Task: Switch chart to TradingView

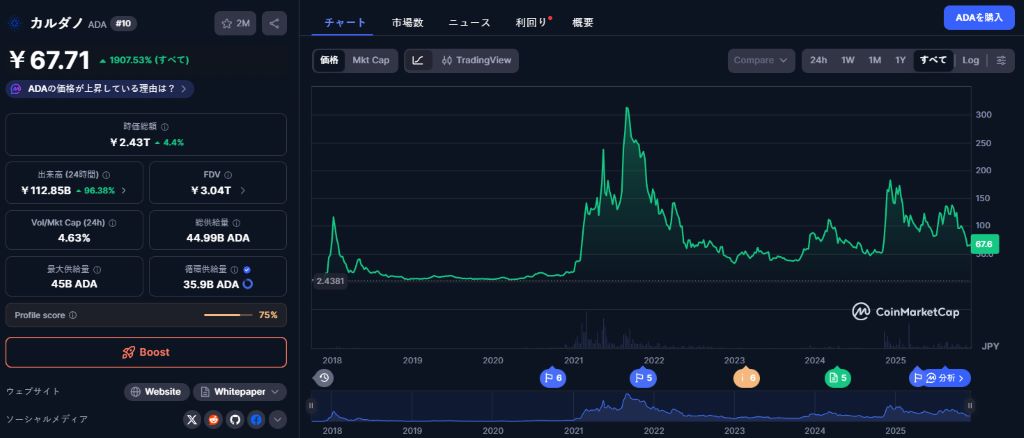Action: pos(476,61)
